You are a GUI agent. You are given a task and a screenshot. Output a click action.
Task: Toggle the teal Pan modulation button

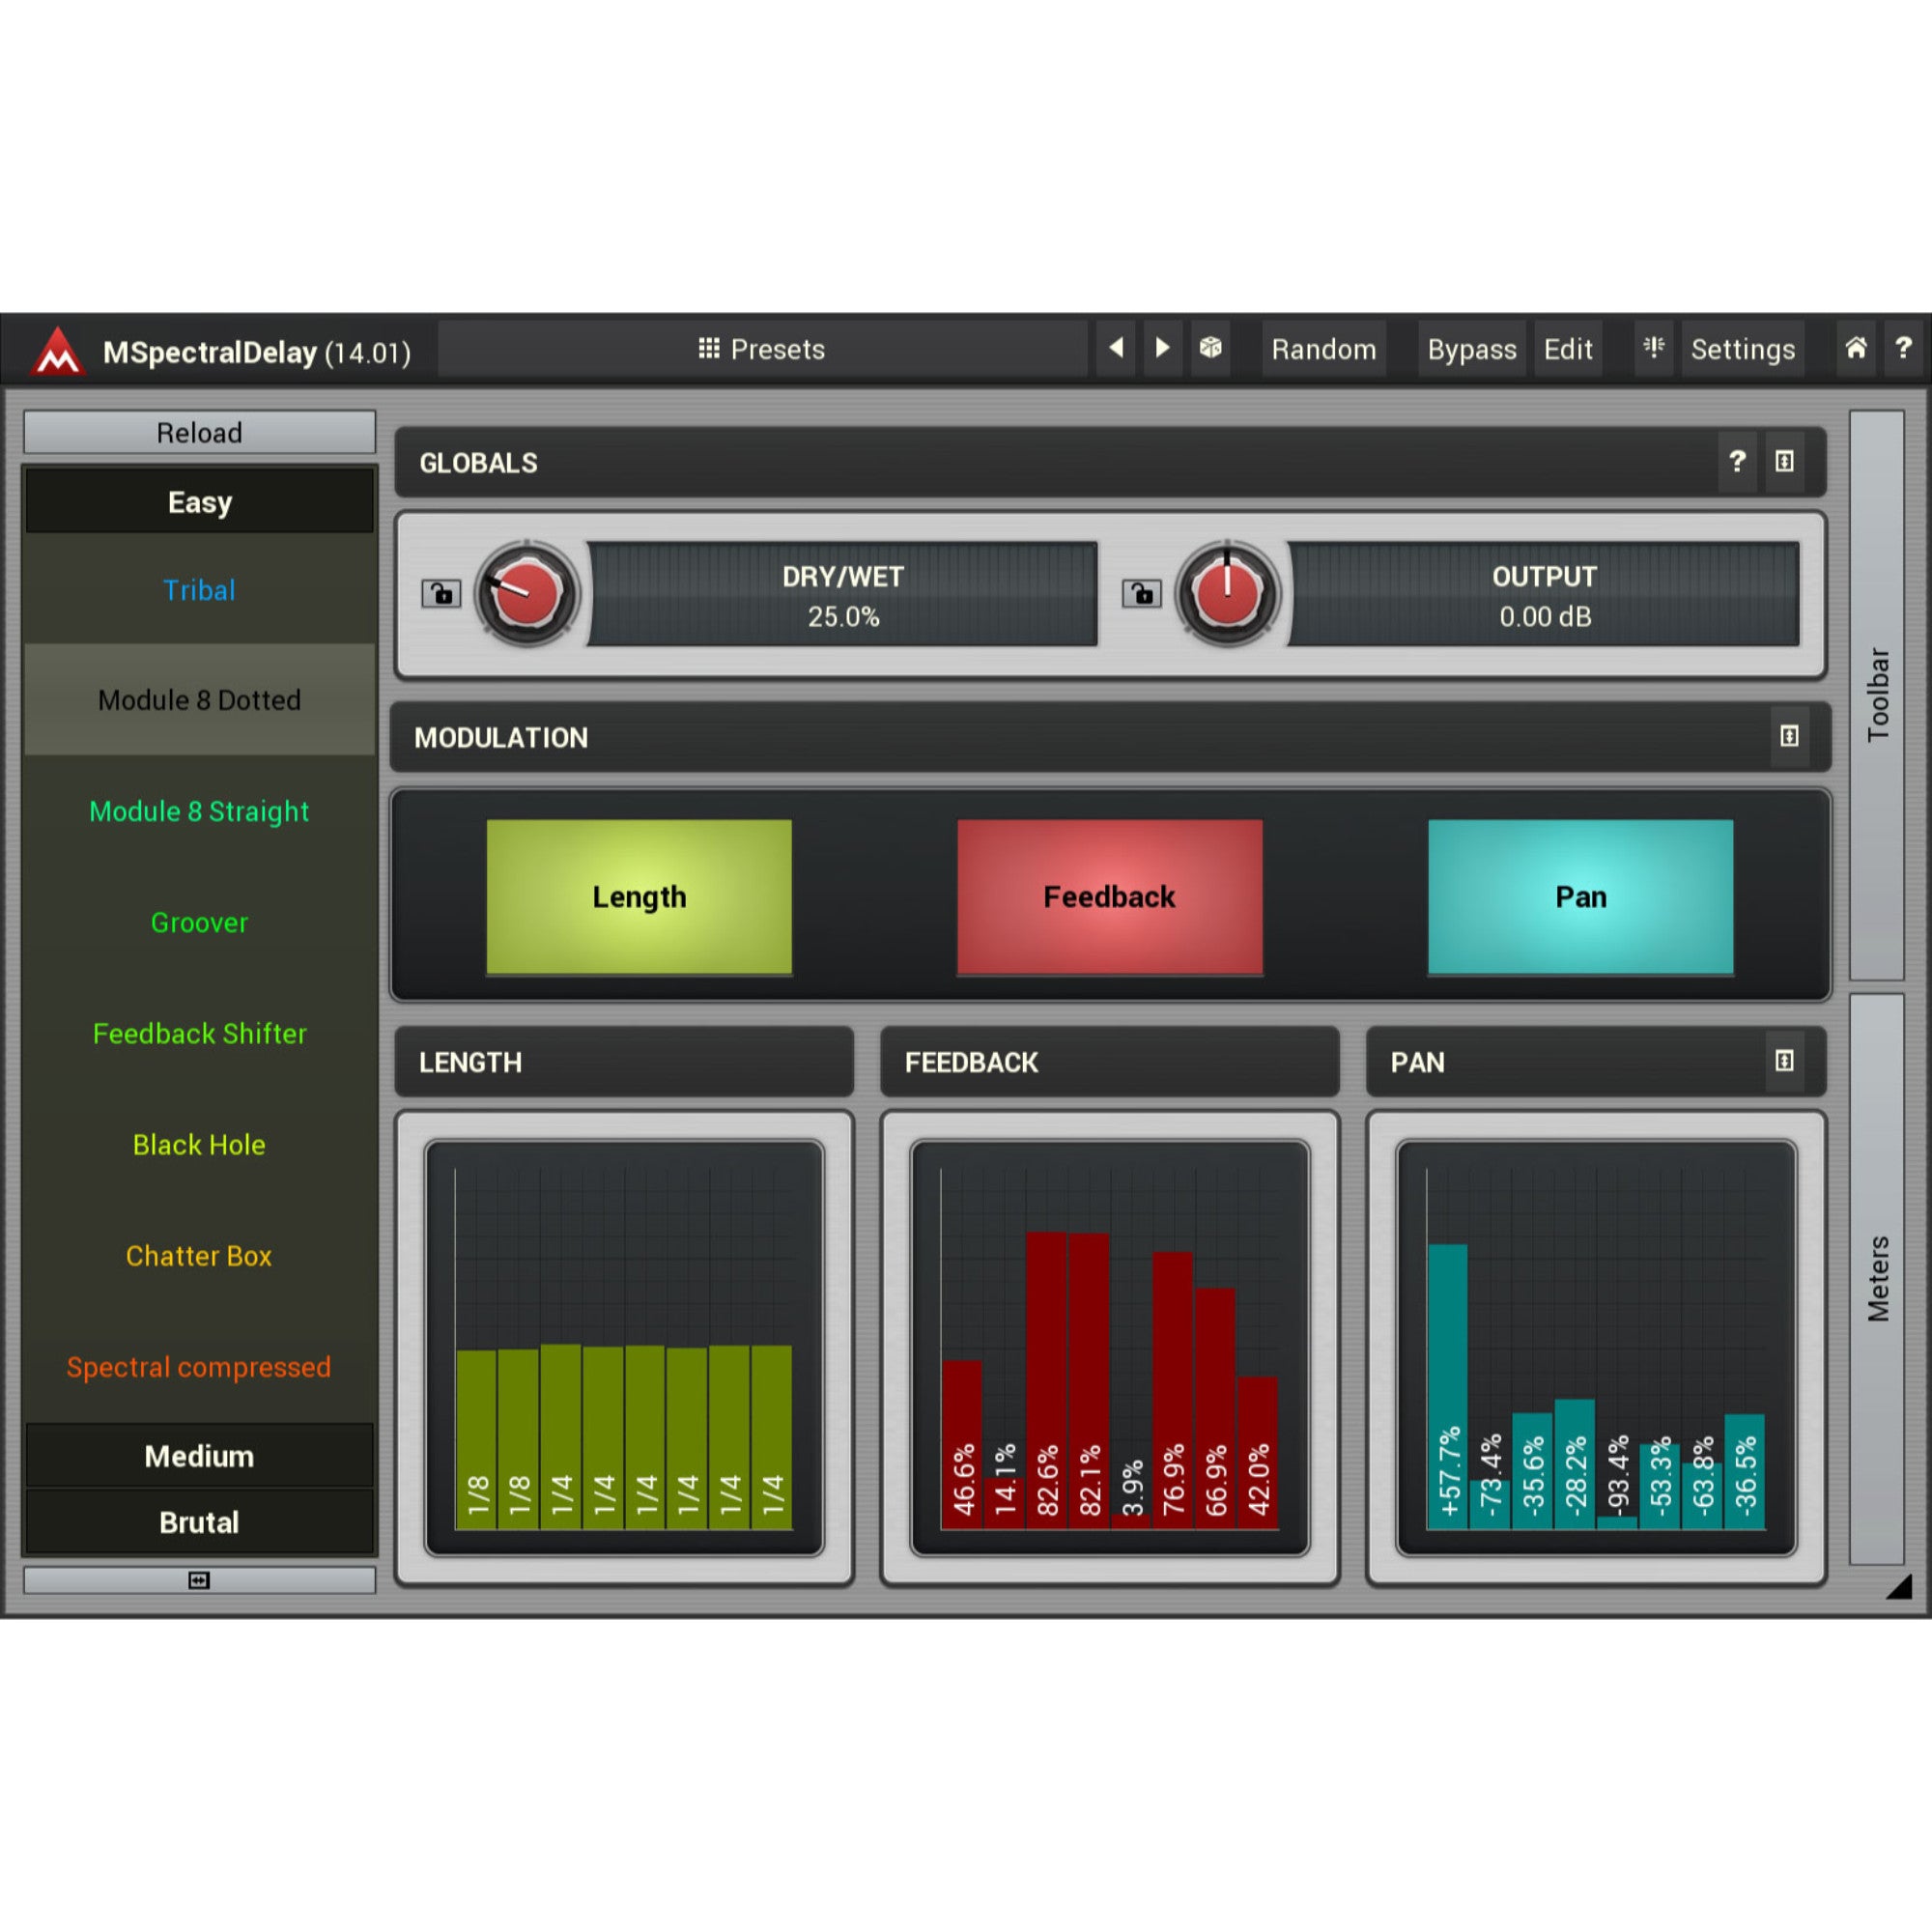(x=1581, y=896)
